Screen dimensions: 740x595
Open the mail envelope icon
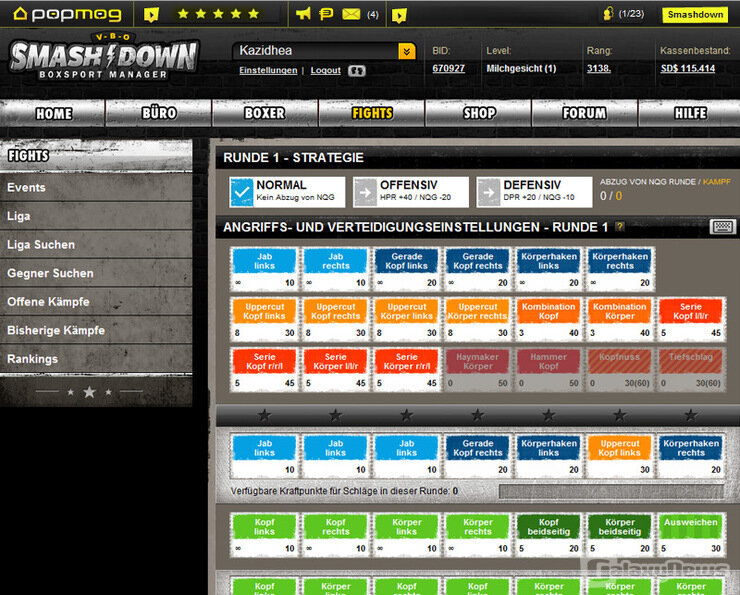click(350, 14)
